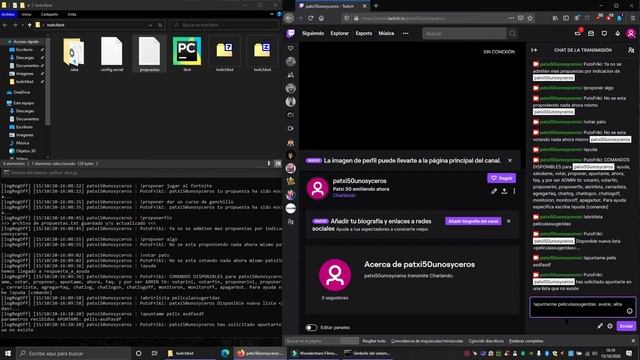Image resolution: width=640 pixels, height=360 pixels.
Task: Open Música in Twitch navigation
Action: (x=386, y=33)
